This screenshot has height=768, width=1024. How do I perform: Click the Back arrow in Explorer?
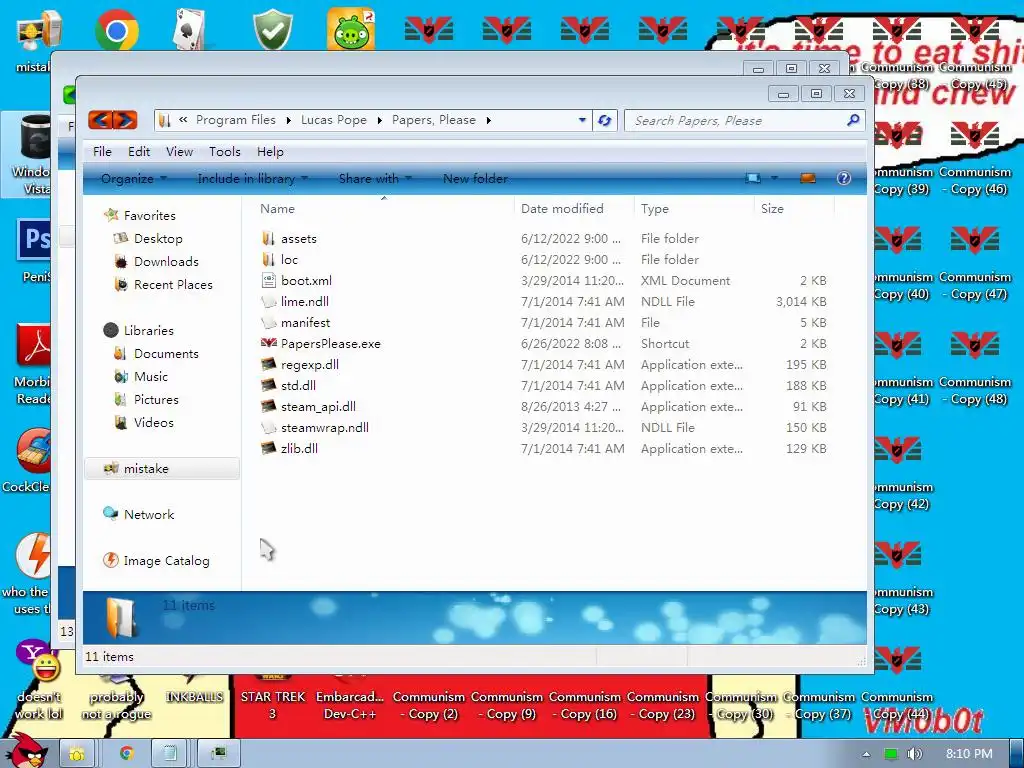coord(100,120)
